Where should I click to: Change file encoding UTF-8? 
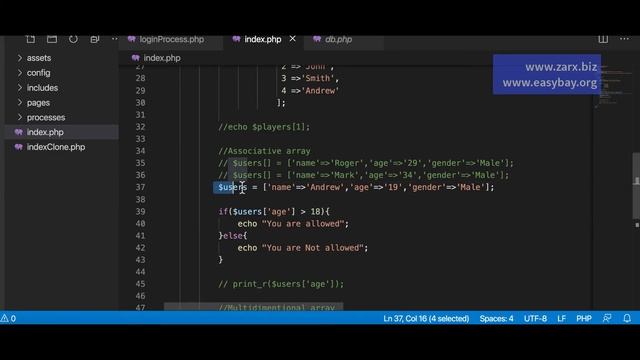point(535,318)
